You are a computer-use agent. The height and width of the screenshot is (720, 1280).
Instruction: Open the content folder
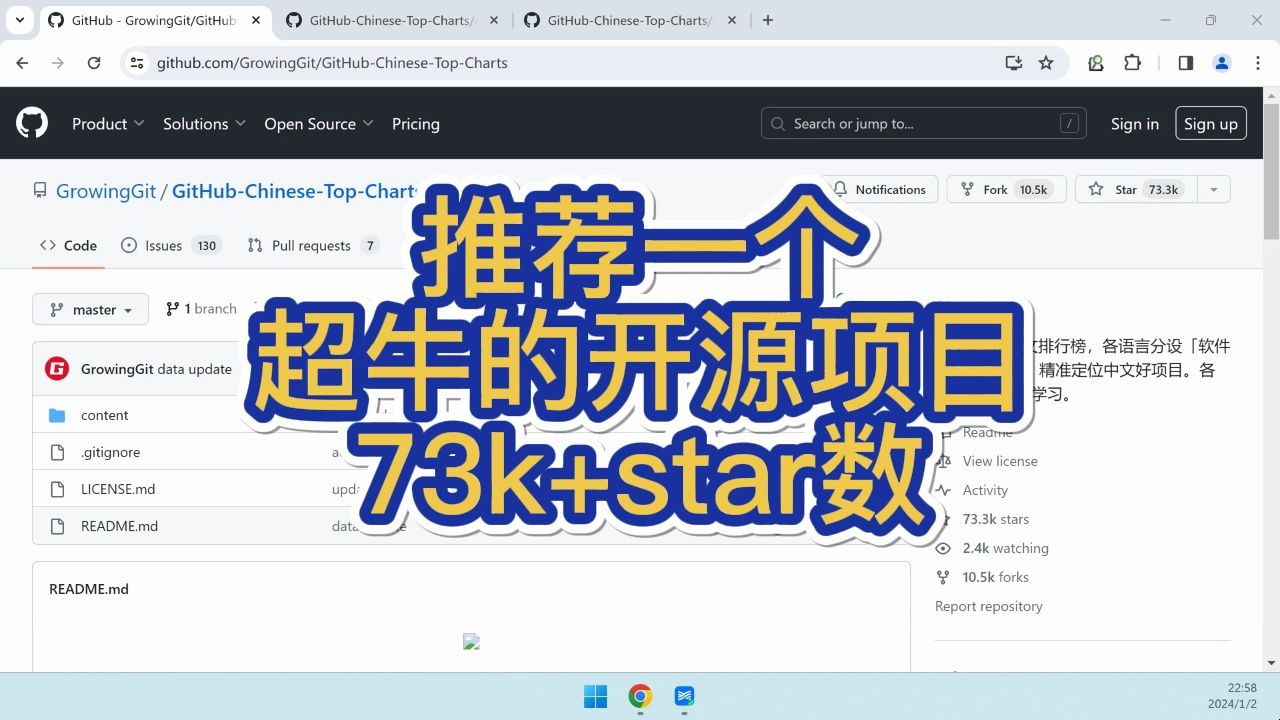point(105,415)
